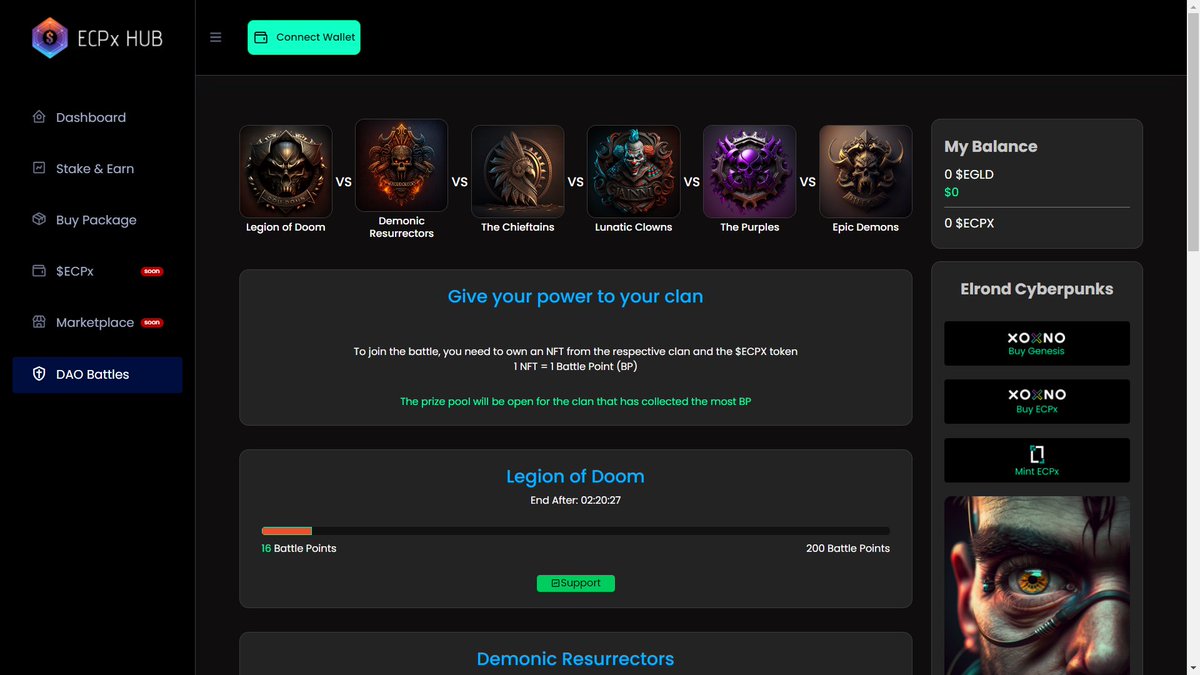Open Stake & Earn section

coord(97,168)
